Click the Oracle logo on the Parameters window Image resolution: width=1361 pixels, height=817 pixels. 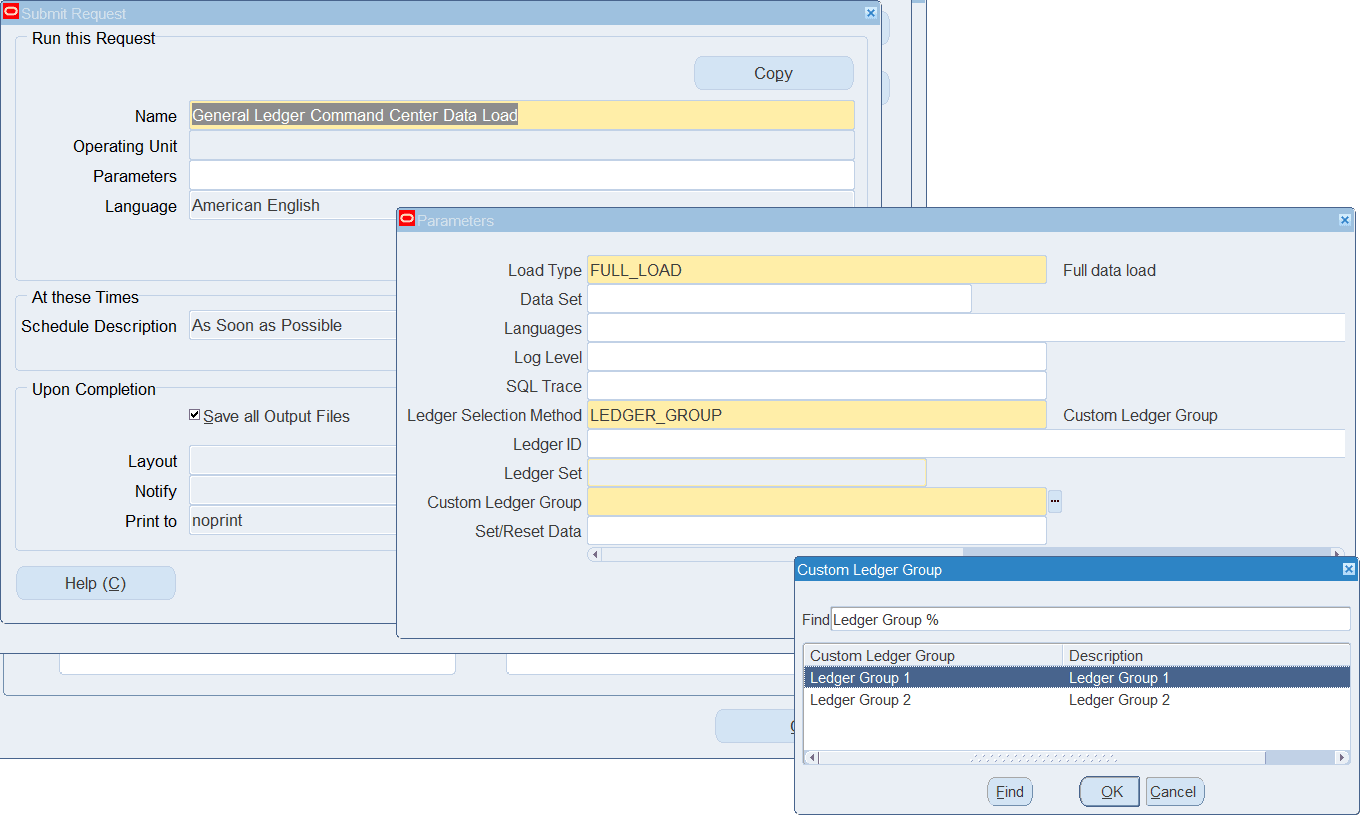pyautogui.click(x=408, y=219)
